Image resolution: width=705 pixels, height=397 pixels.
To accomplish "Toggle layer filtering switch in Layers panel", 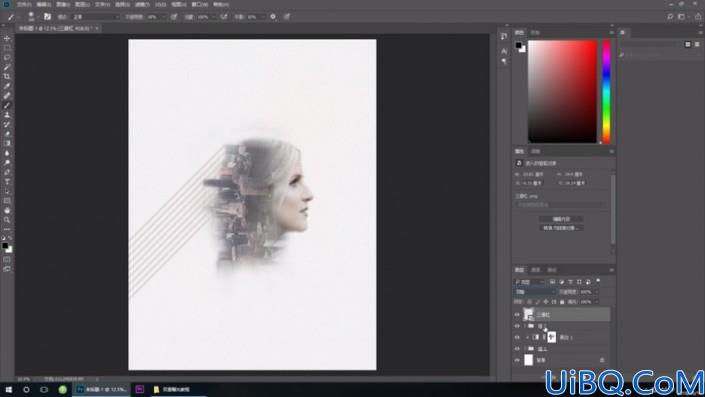I will click(x=598, y=281).
